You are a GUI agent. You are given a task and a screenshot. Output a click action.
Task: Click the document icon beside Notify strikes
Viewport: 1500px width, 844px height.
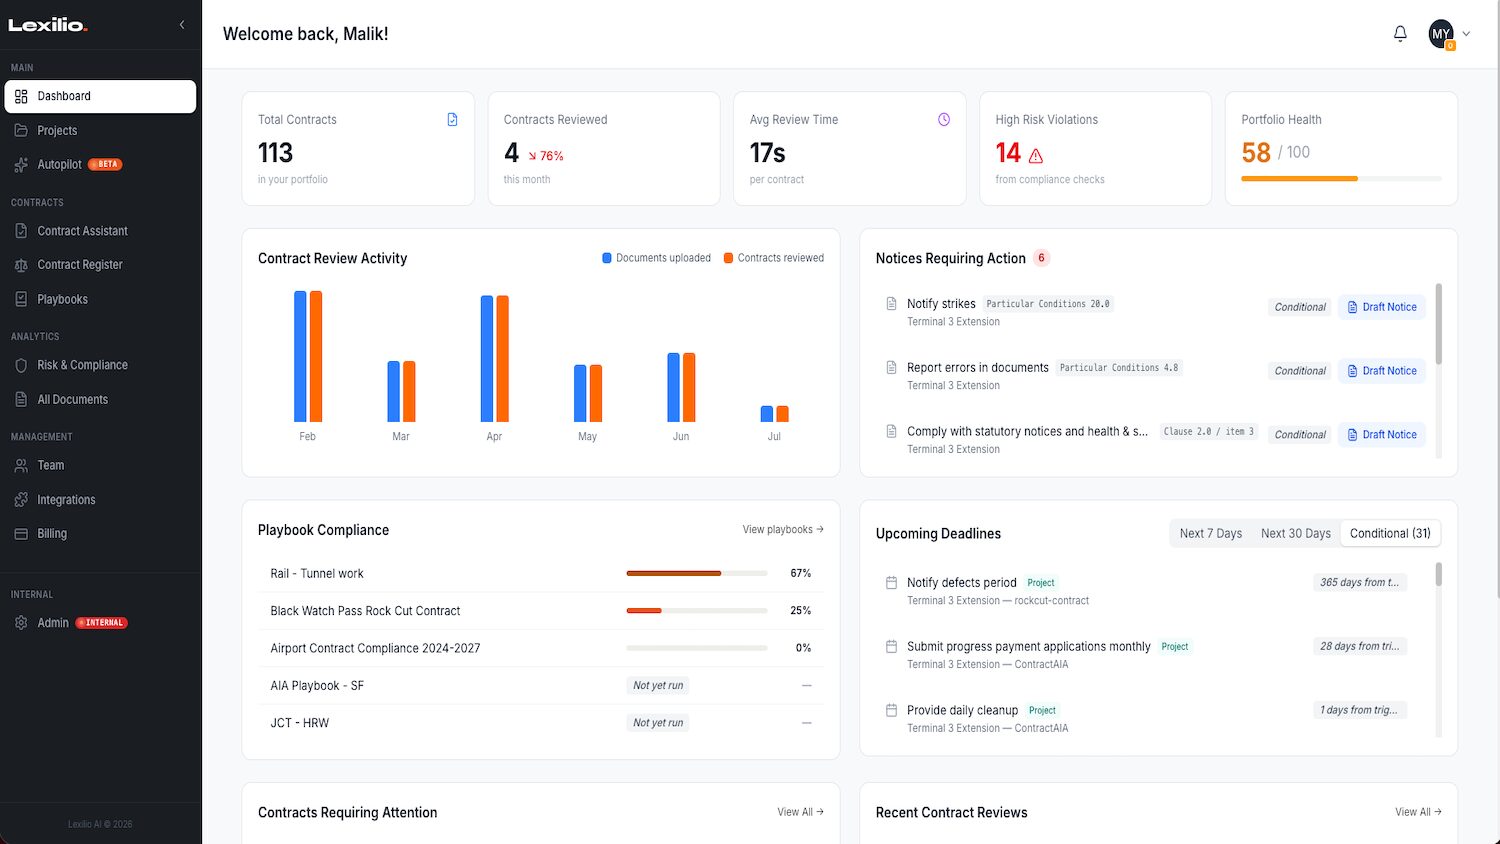(x=891, y=304)
